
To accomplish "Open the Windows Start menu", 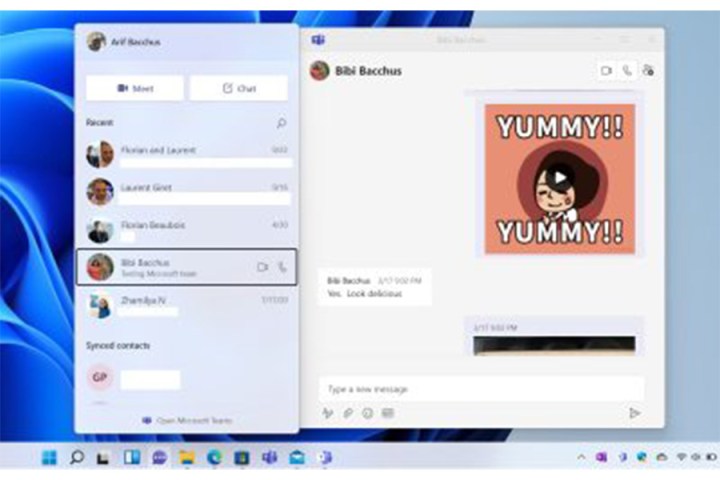I will tap(49, 457).
